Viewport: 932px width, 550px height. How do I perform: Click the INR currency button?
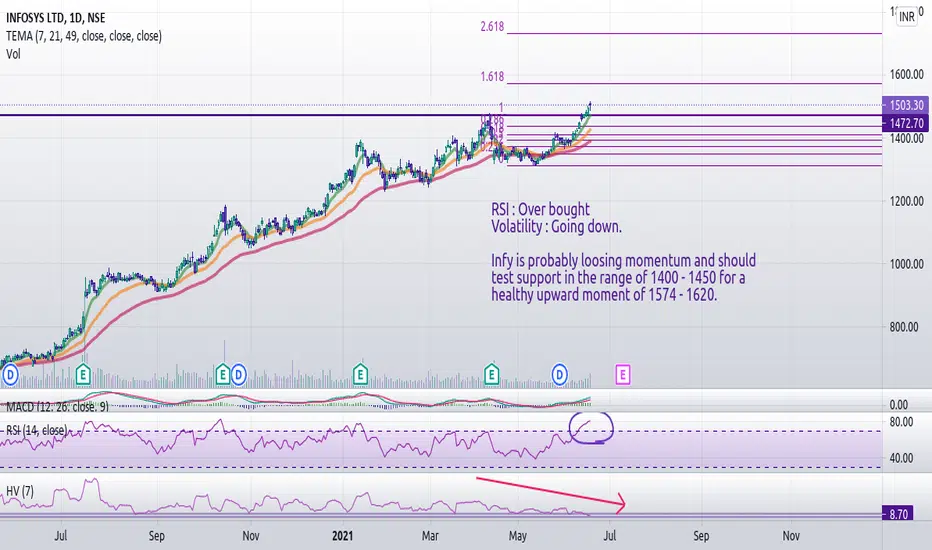906,17
